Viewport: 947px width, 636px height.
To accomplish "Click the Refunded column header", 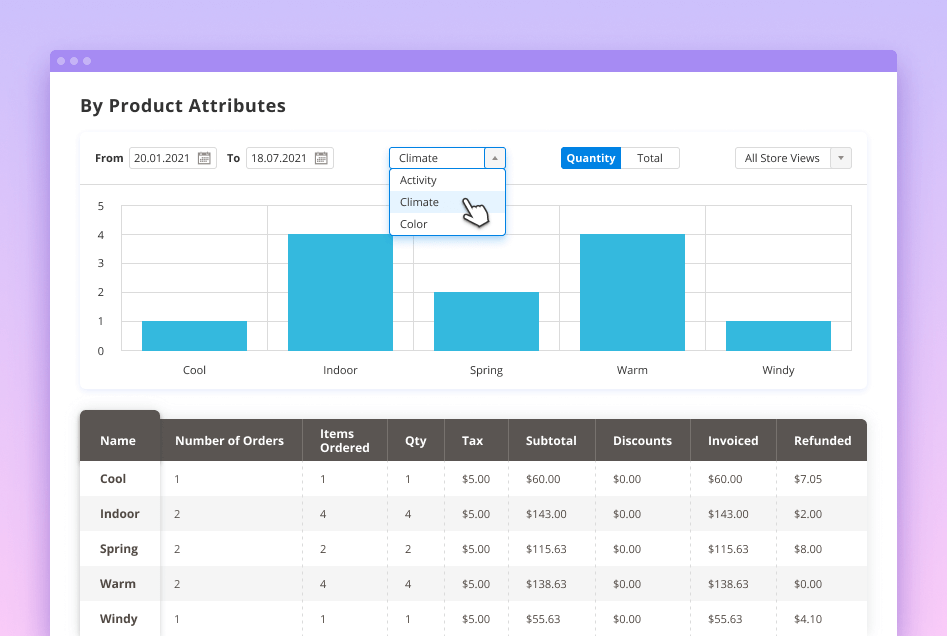I will coord(822,440).
